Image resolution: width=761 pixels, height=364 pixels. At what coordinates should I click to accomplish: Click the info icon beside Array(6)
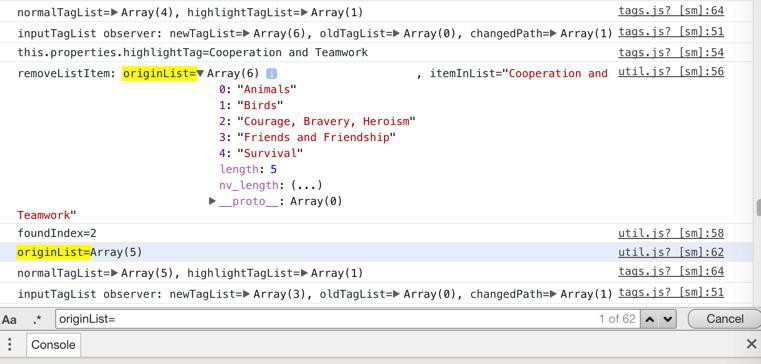click(x=271, y=74)
